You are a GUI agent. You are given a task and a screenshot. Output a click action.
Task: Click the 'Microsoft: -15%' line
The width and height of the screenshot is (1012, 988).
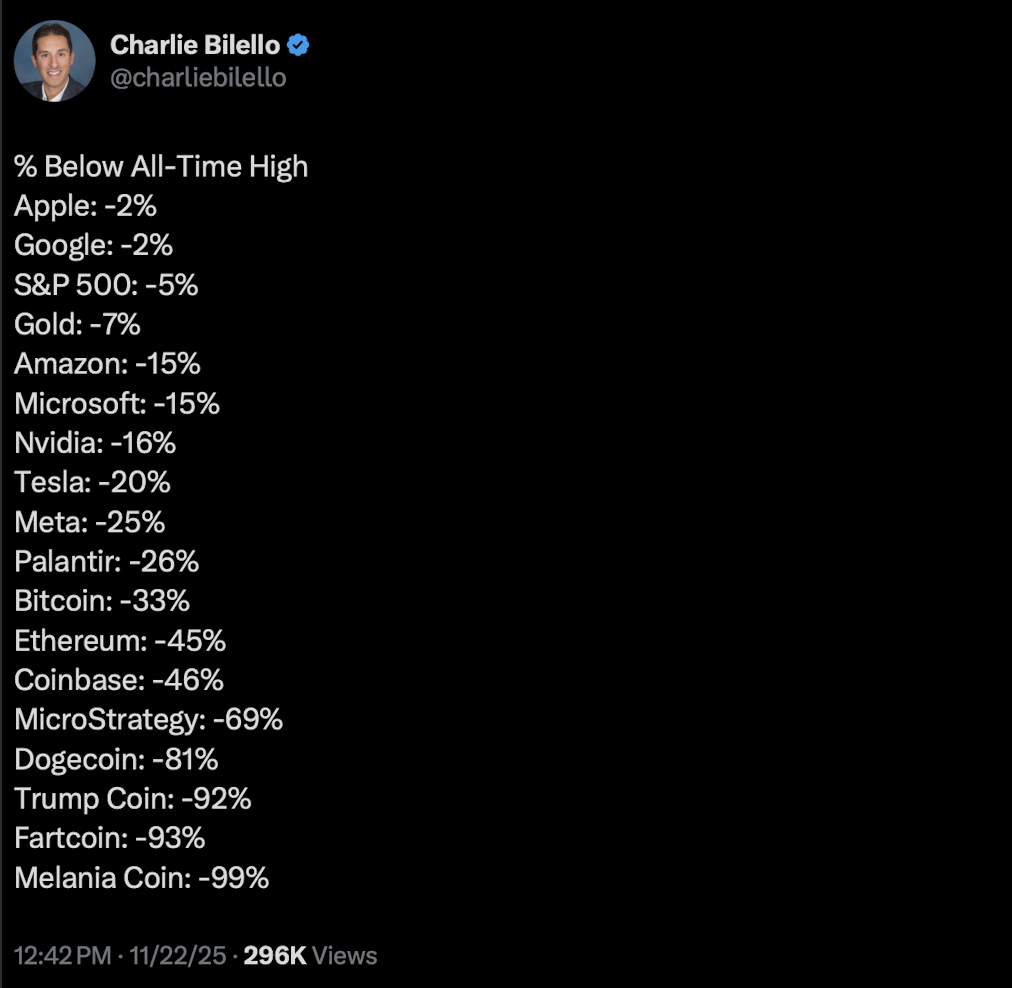point(117,403)
